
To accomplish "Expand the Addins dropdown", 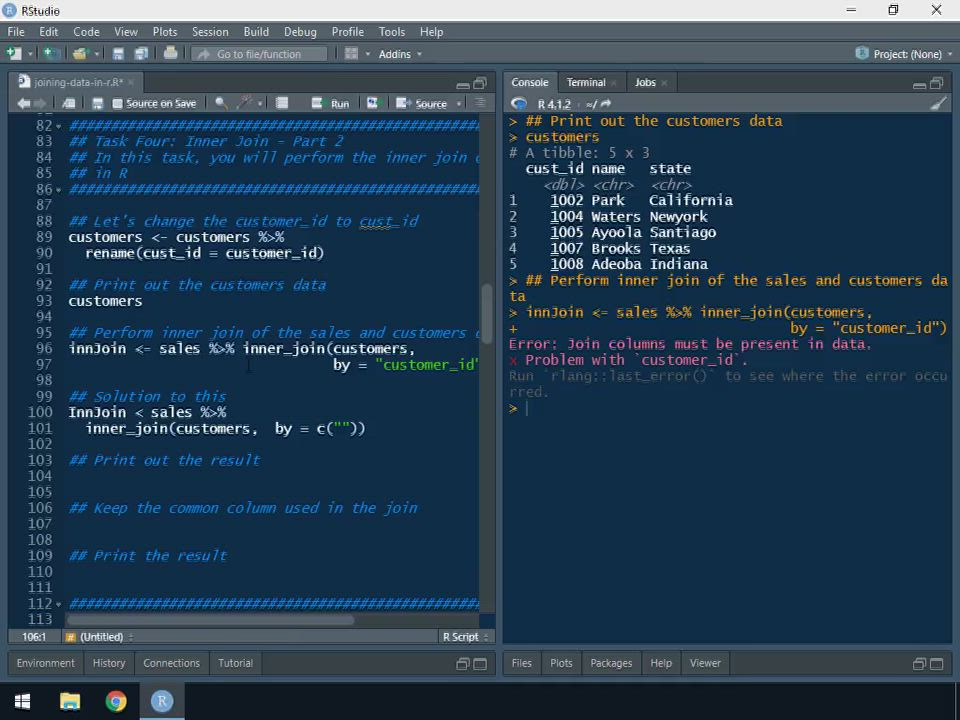I will click(x=400, y=54).
